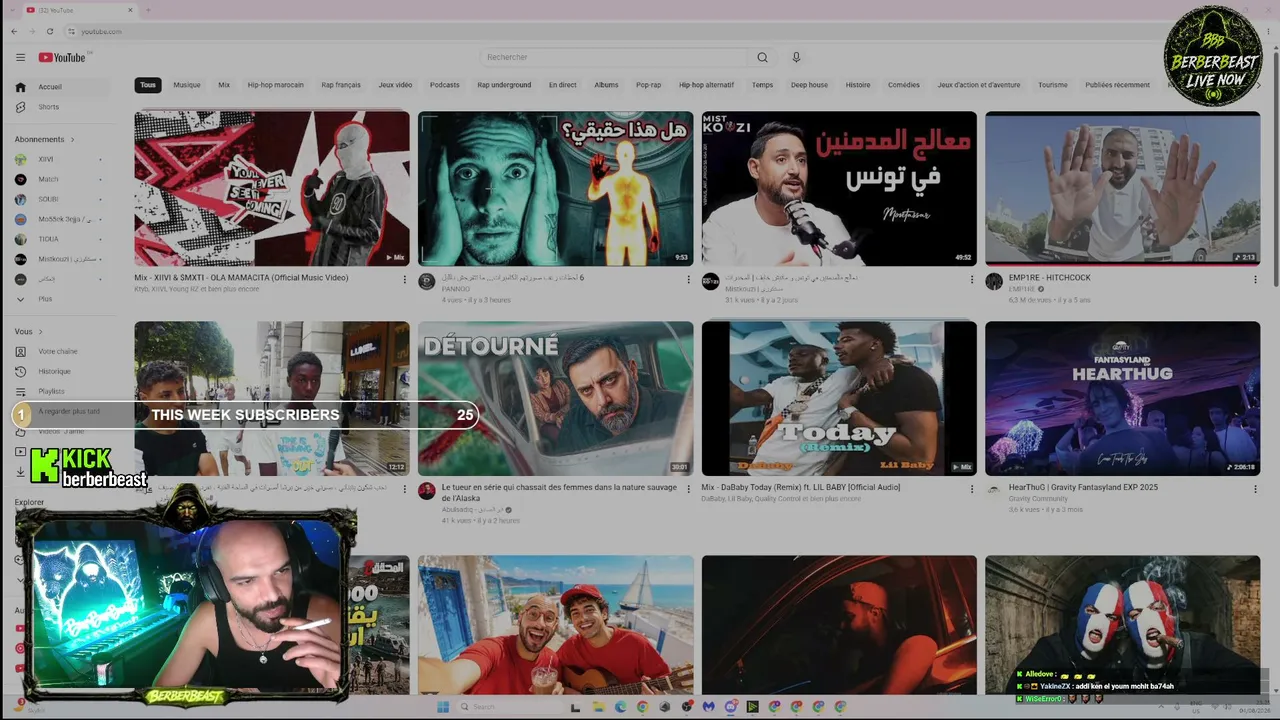Play the HEARTHUG Fantasyland thumbnail

click(x=1122, y=398)
